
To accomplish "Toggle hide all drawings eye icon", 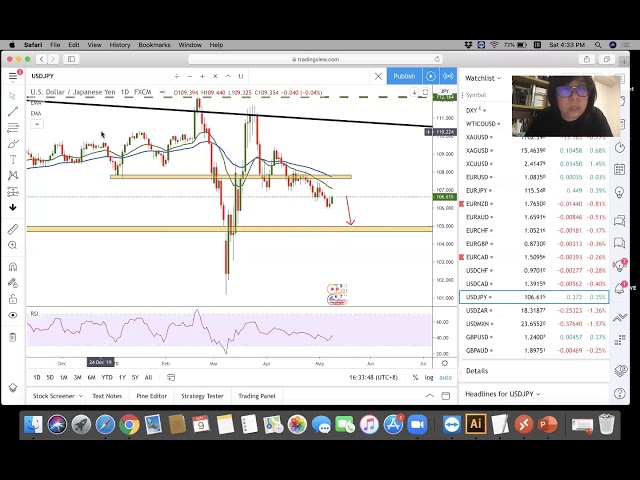I will pyautogui.click(x=13, y=315).
